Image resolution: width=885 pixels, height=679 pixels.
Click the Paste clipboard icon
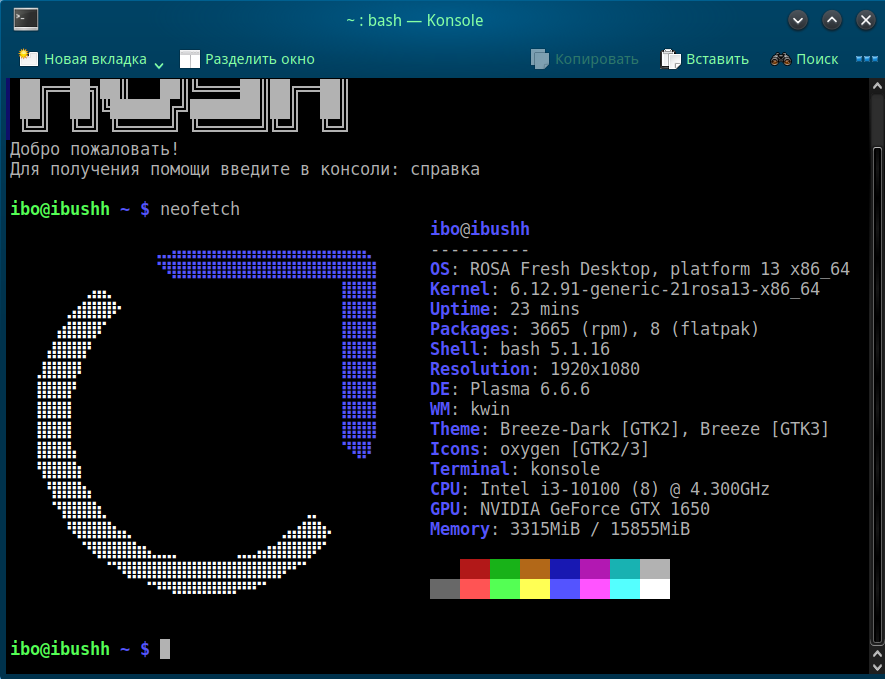(x=671, y=59)
